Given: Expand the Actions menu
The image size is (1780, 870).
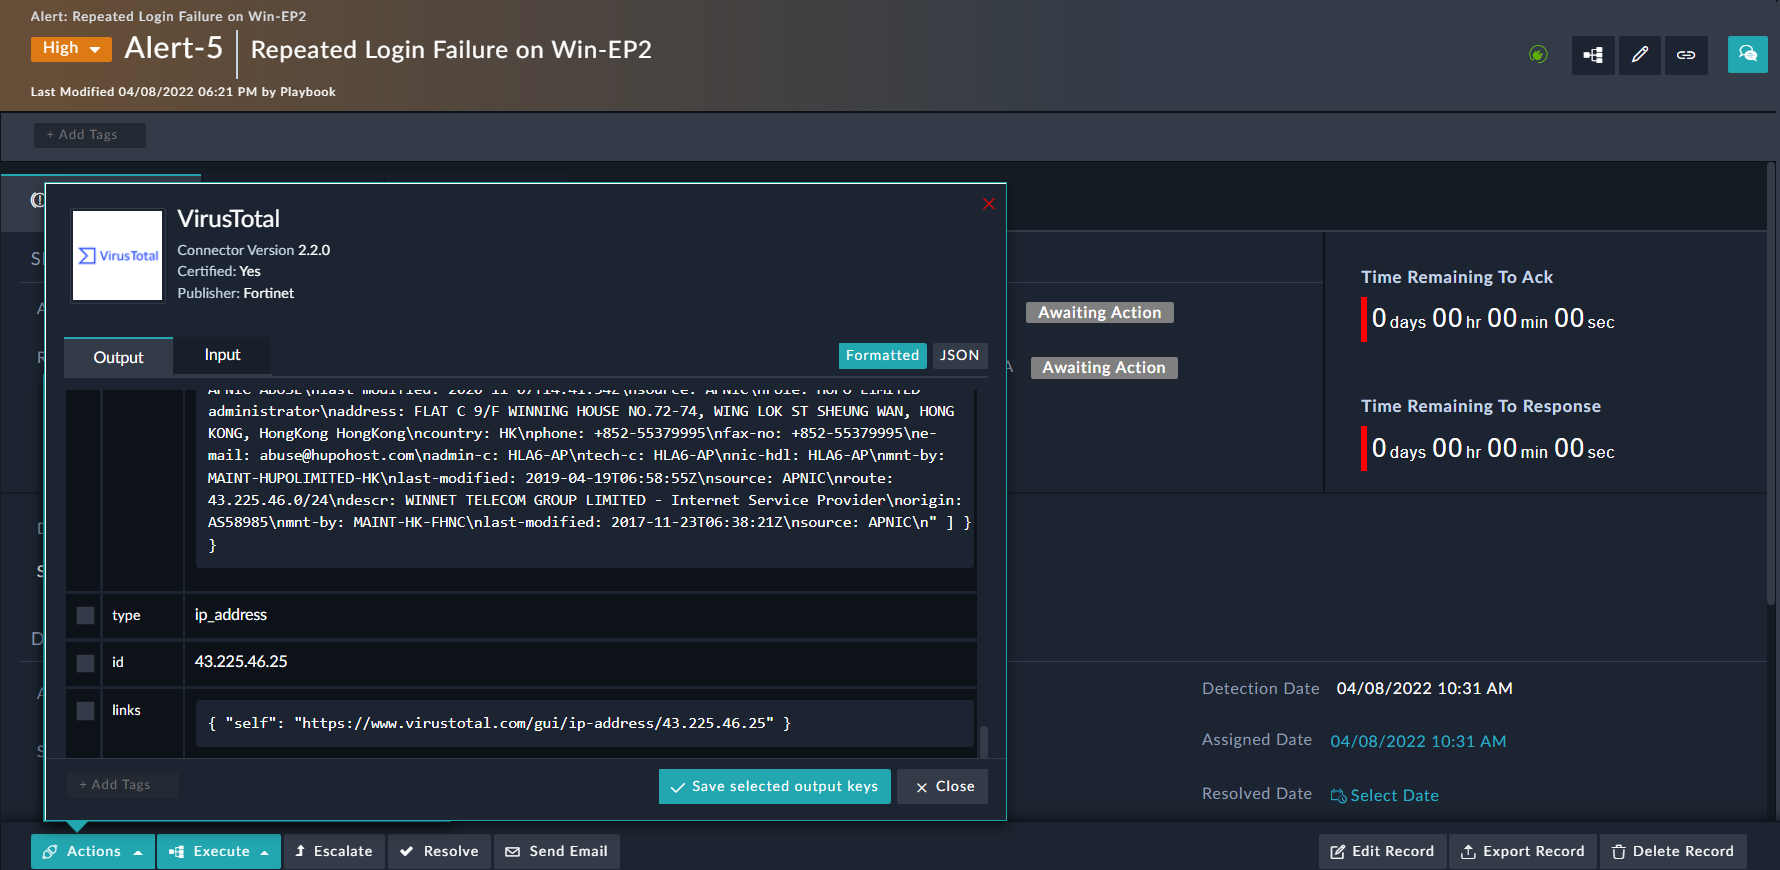Looking at the screenshot, I should (93, 851).
